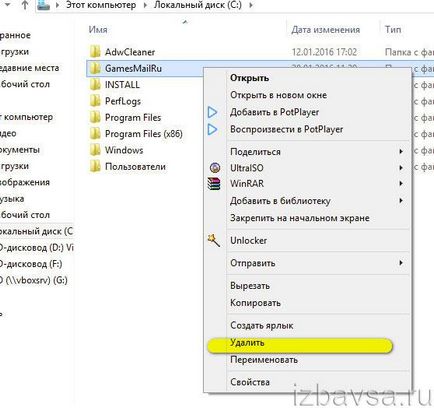
Task: Select Копировать in the context menu
Action: (255, 303)
